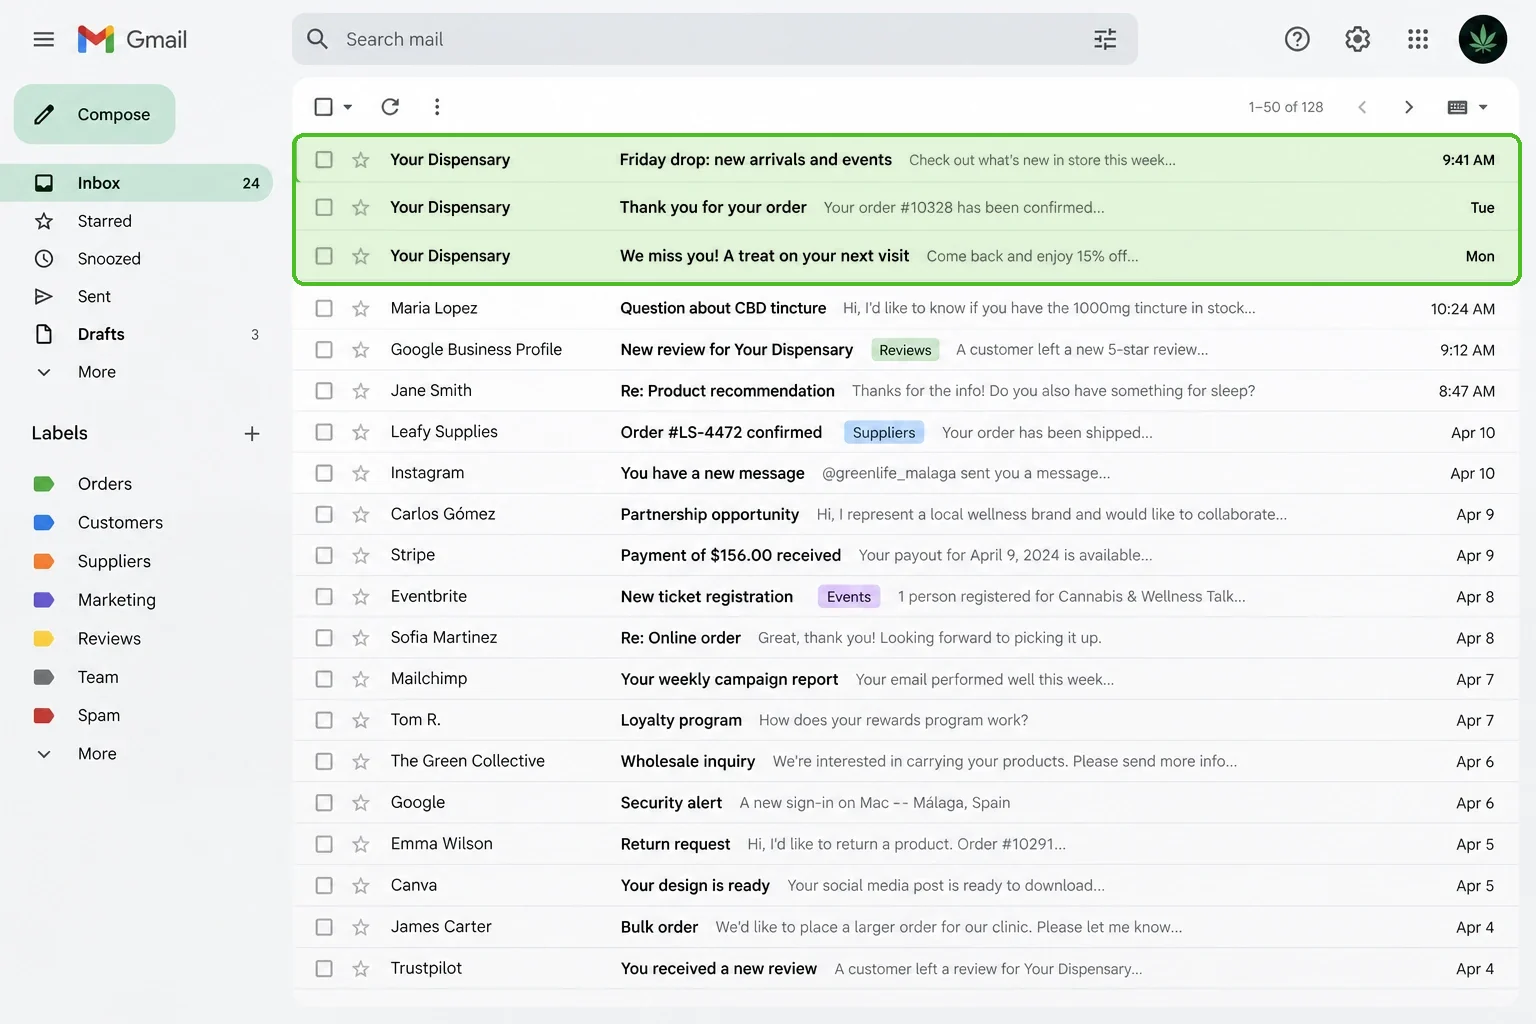Open the Google apps grid
1536x1024 pixels.
1418,39
